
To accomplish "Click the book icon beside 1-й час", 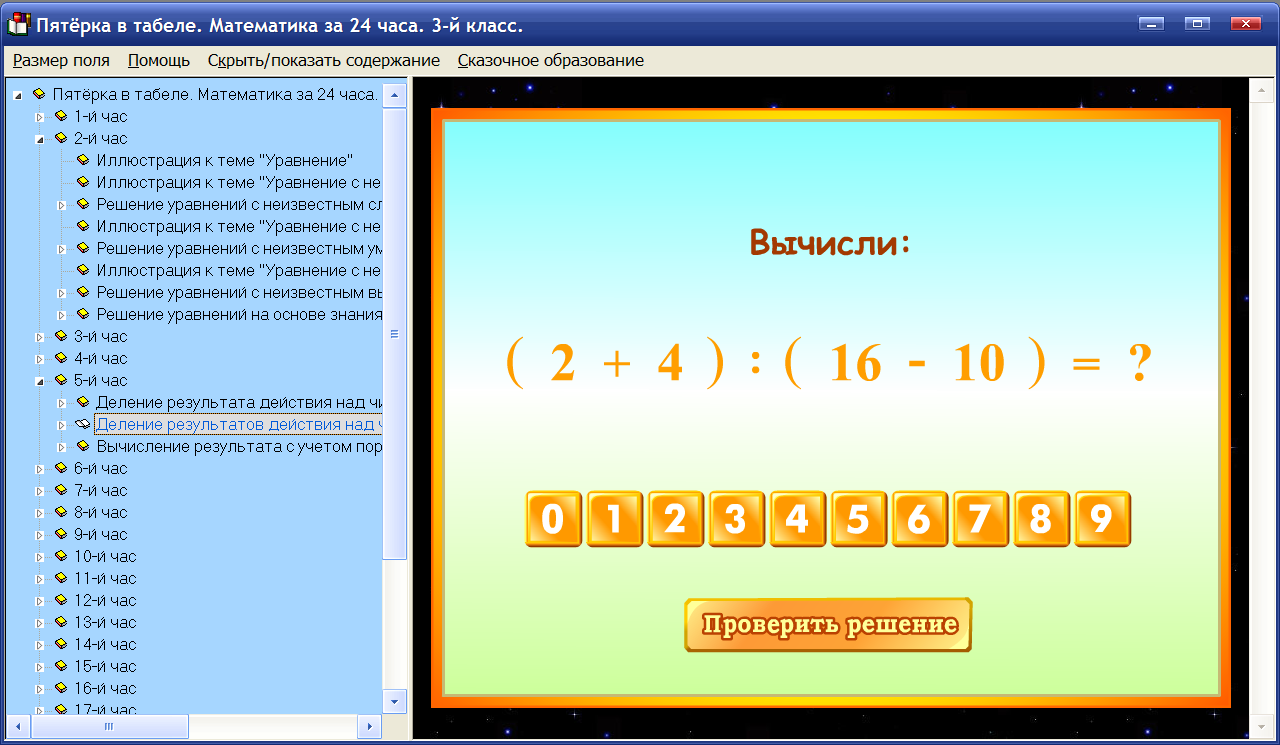I will (x=61, y=116).
